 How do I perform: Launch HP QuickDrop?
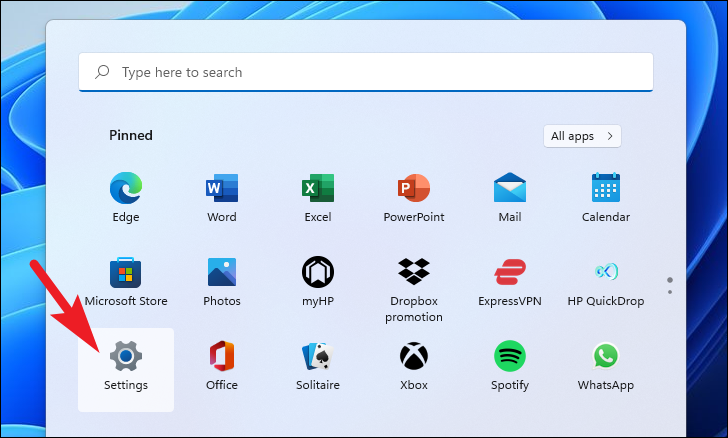click(x=606, y=272)
